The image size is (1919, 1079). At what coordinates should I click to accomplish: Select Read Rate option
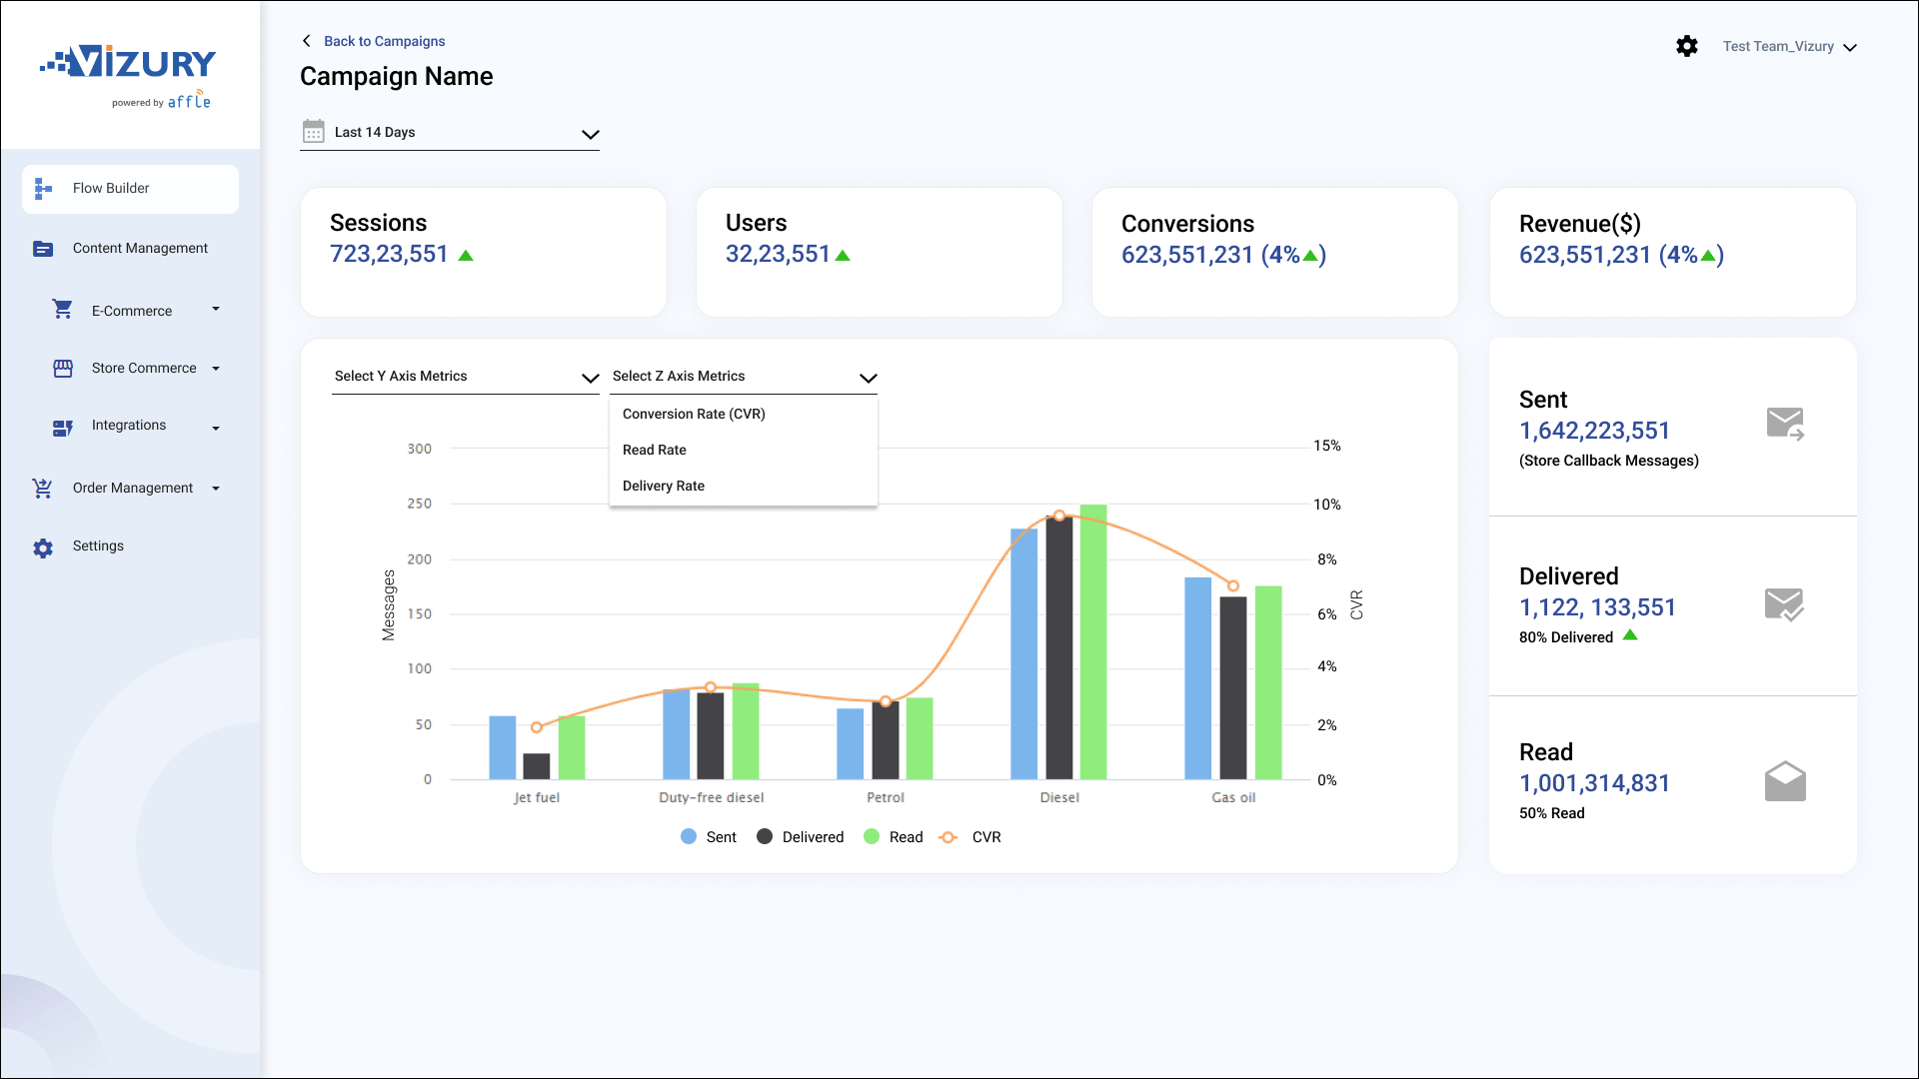(743, 450)
